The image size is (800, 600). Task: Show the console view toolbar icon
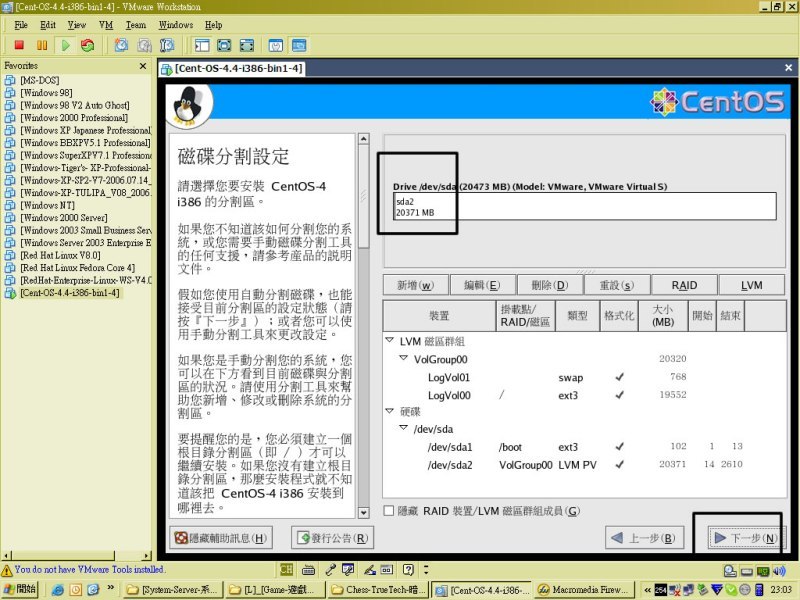click(299, 45)
